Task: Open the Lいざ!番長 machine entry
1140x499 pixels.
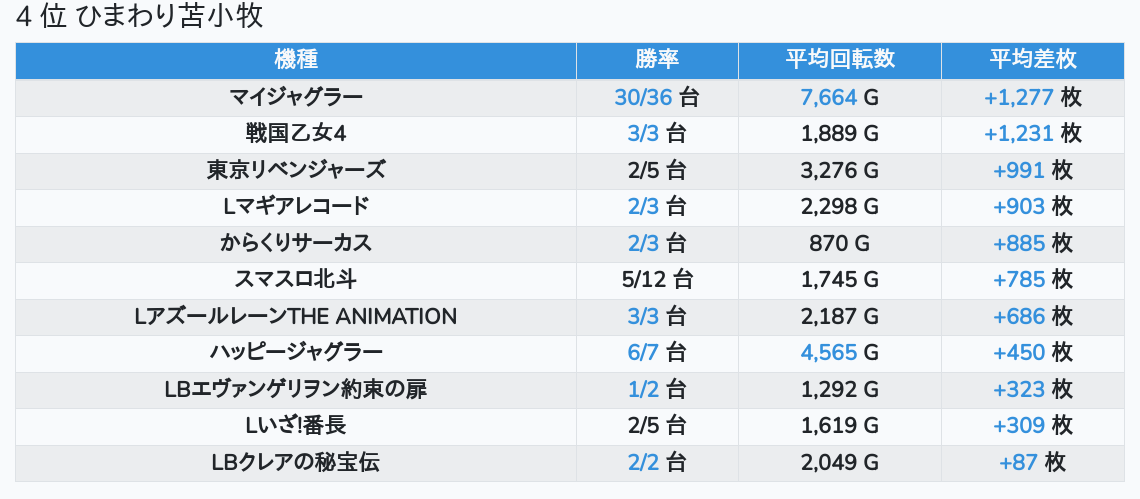Action: 295,425
